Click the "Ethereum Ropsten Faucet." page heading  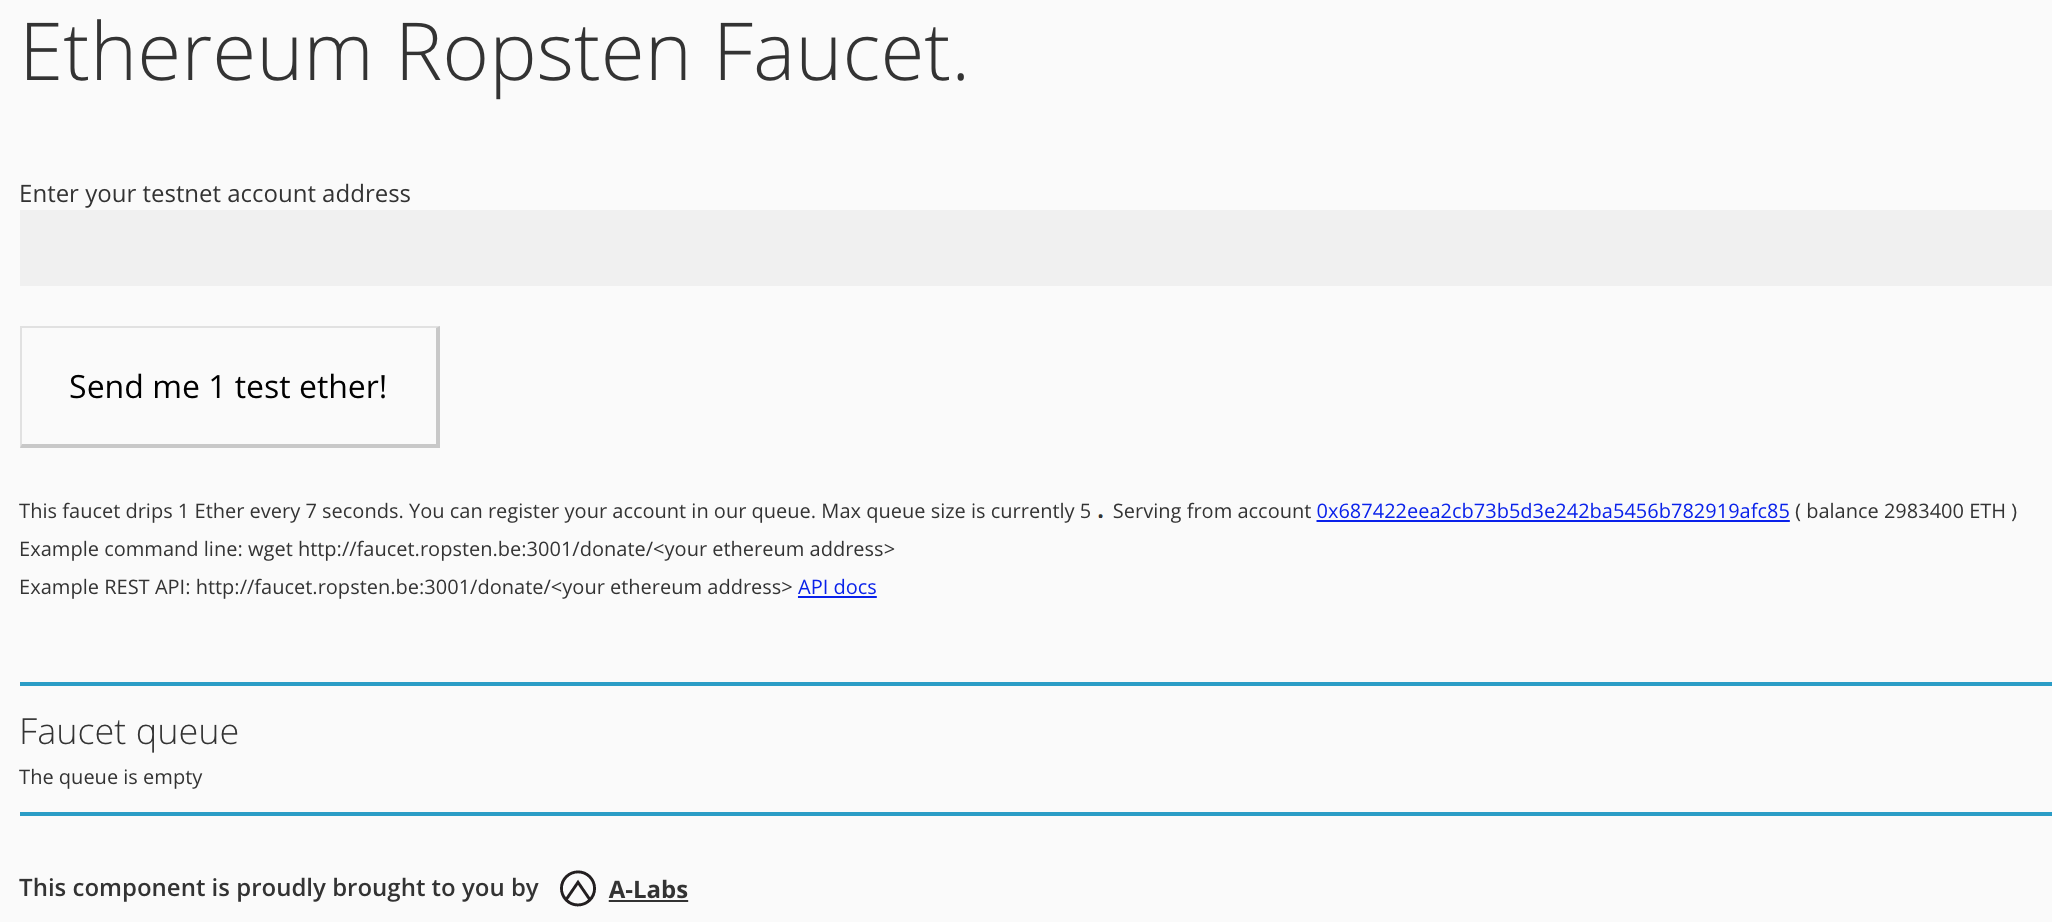[x=494, y=52]
